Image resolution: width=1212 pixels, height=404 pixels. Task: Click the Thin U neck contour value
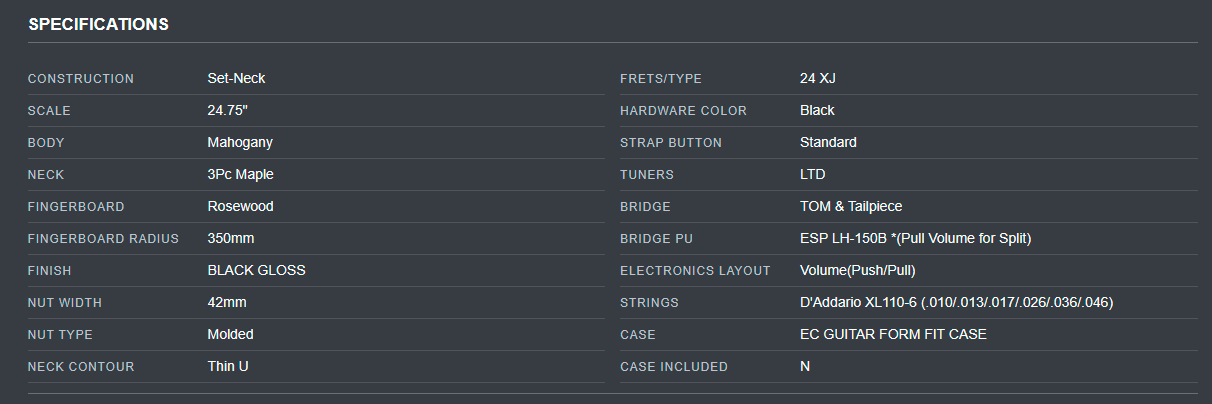[x=228, y=366]
